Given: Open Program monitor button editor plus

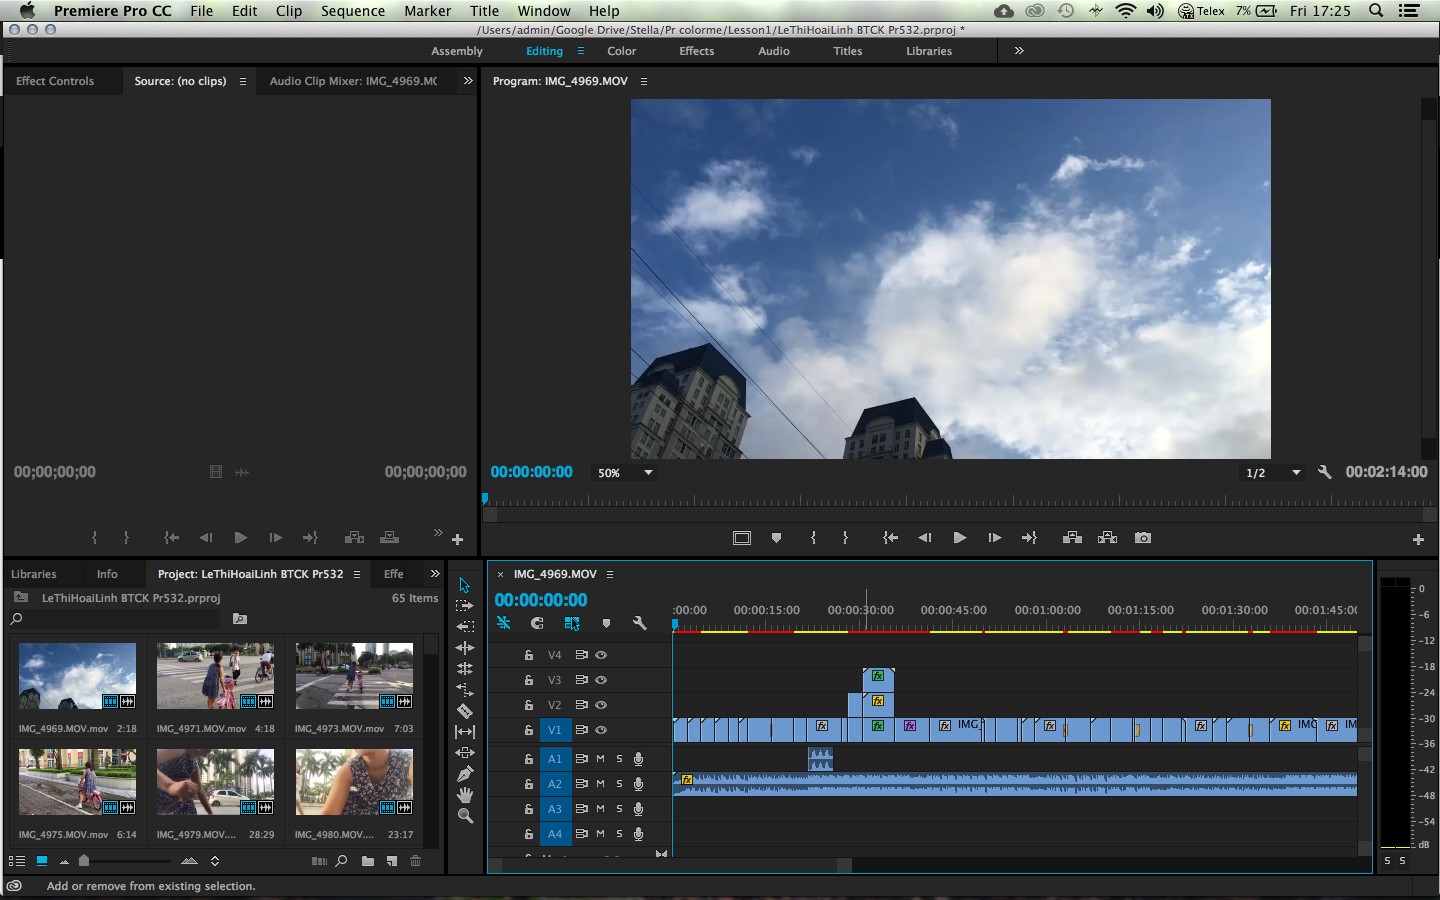Looking at the screenshot, I should 1418,540.
